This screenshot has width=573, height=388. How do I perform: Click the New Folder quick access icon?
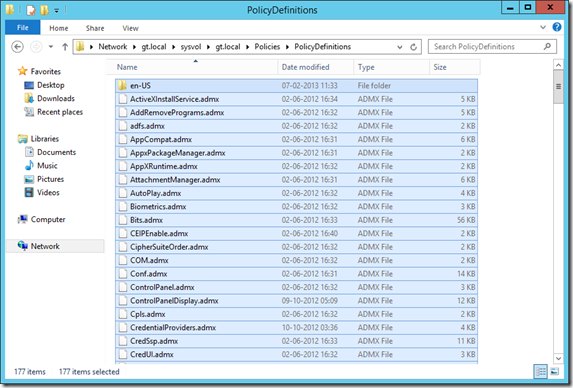tap(44, 10)
